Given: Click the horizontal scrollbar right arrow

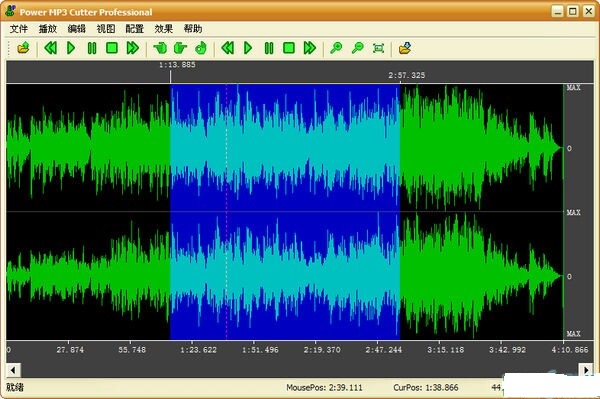Looking at the screenshot, I should tap(586, 370).
